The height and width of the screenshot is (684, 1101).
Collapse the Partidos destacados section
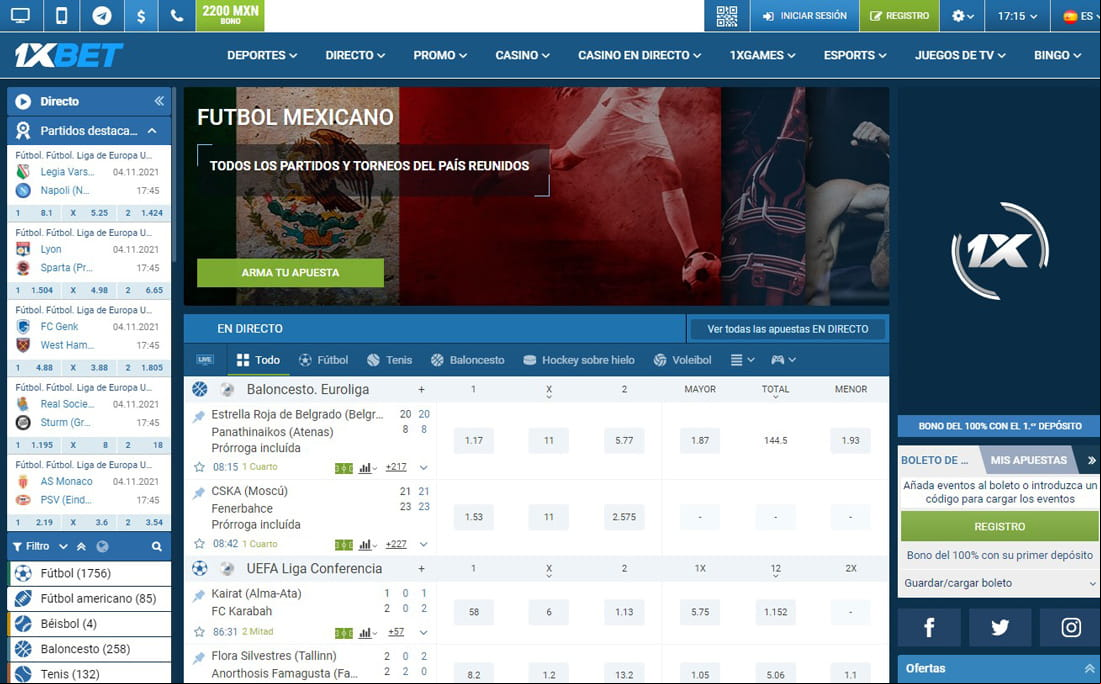[x=152, y=131]
